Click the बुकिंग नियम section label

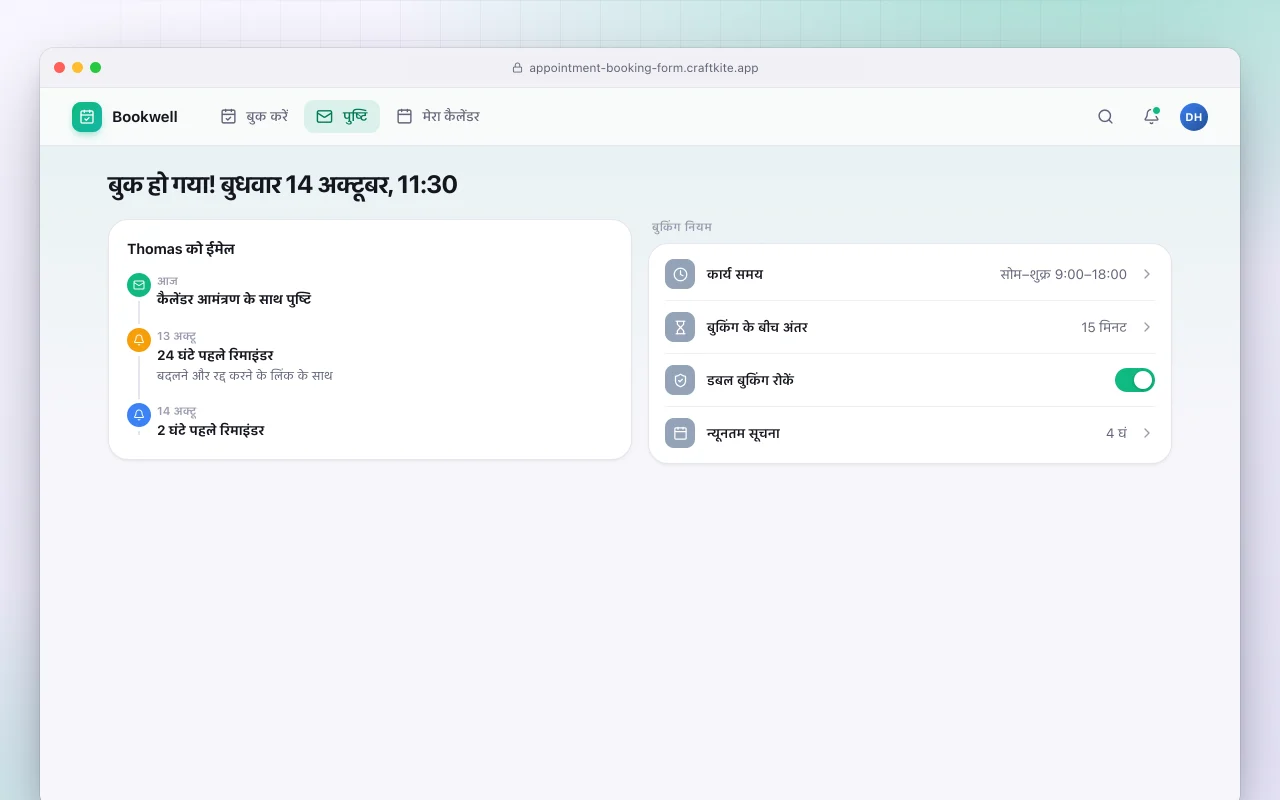point(682,227)
